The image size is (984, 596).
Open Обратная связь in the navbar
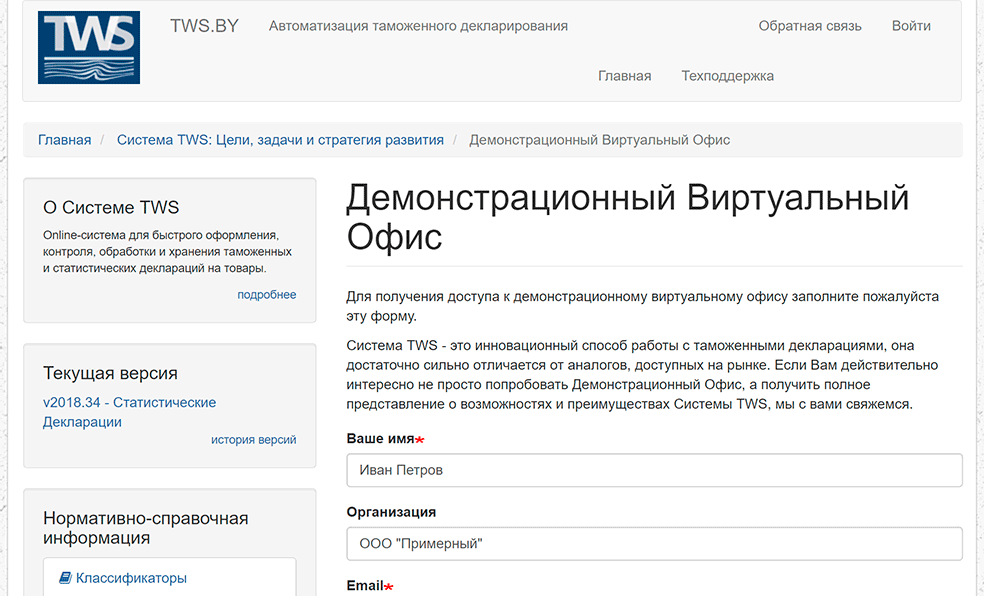coord(810,26)
